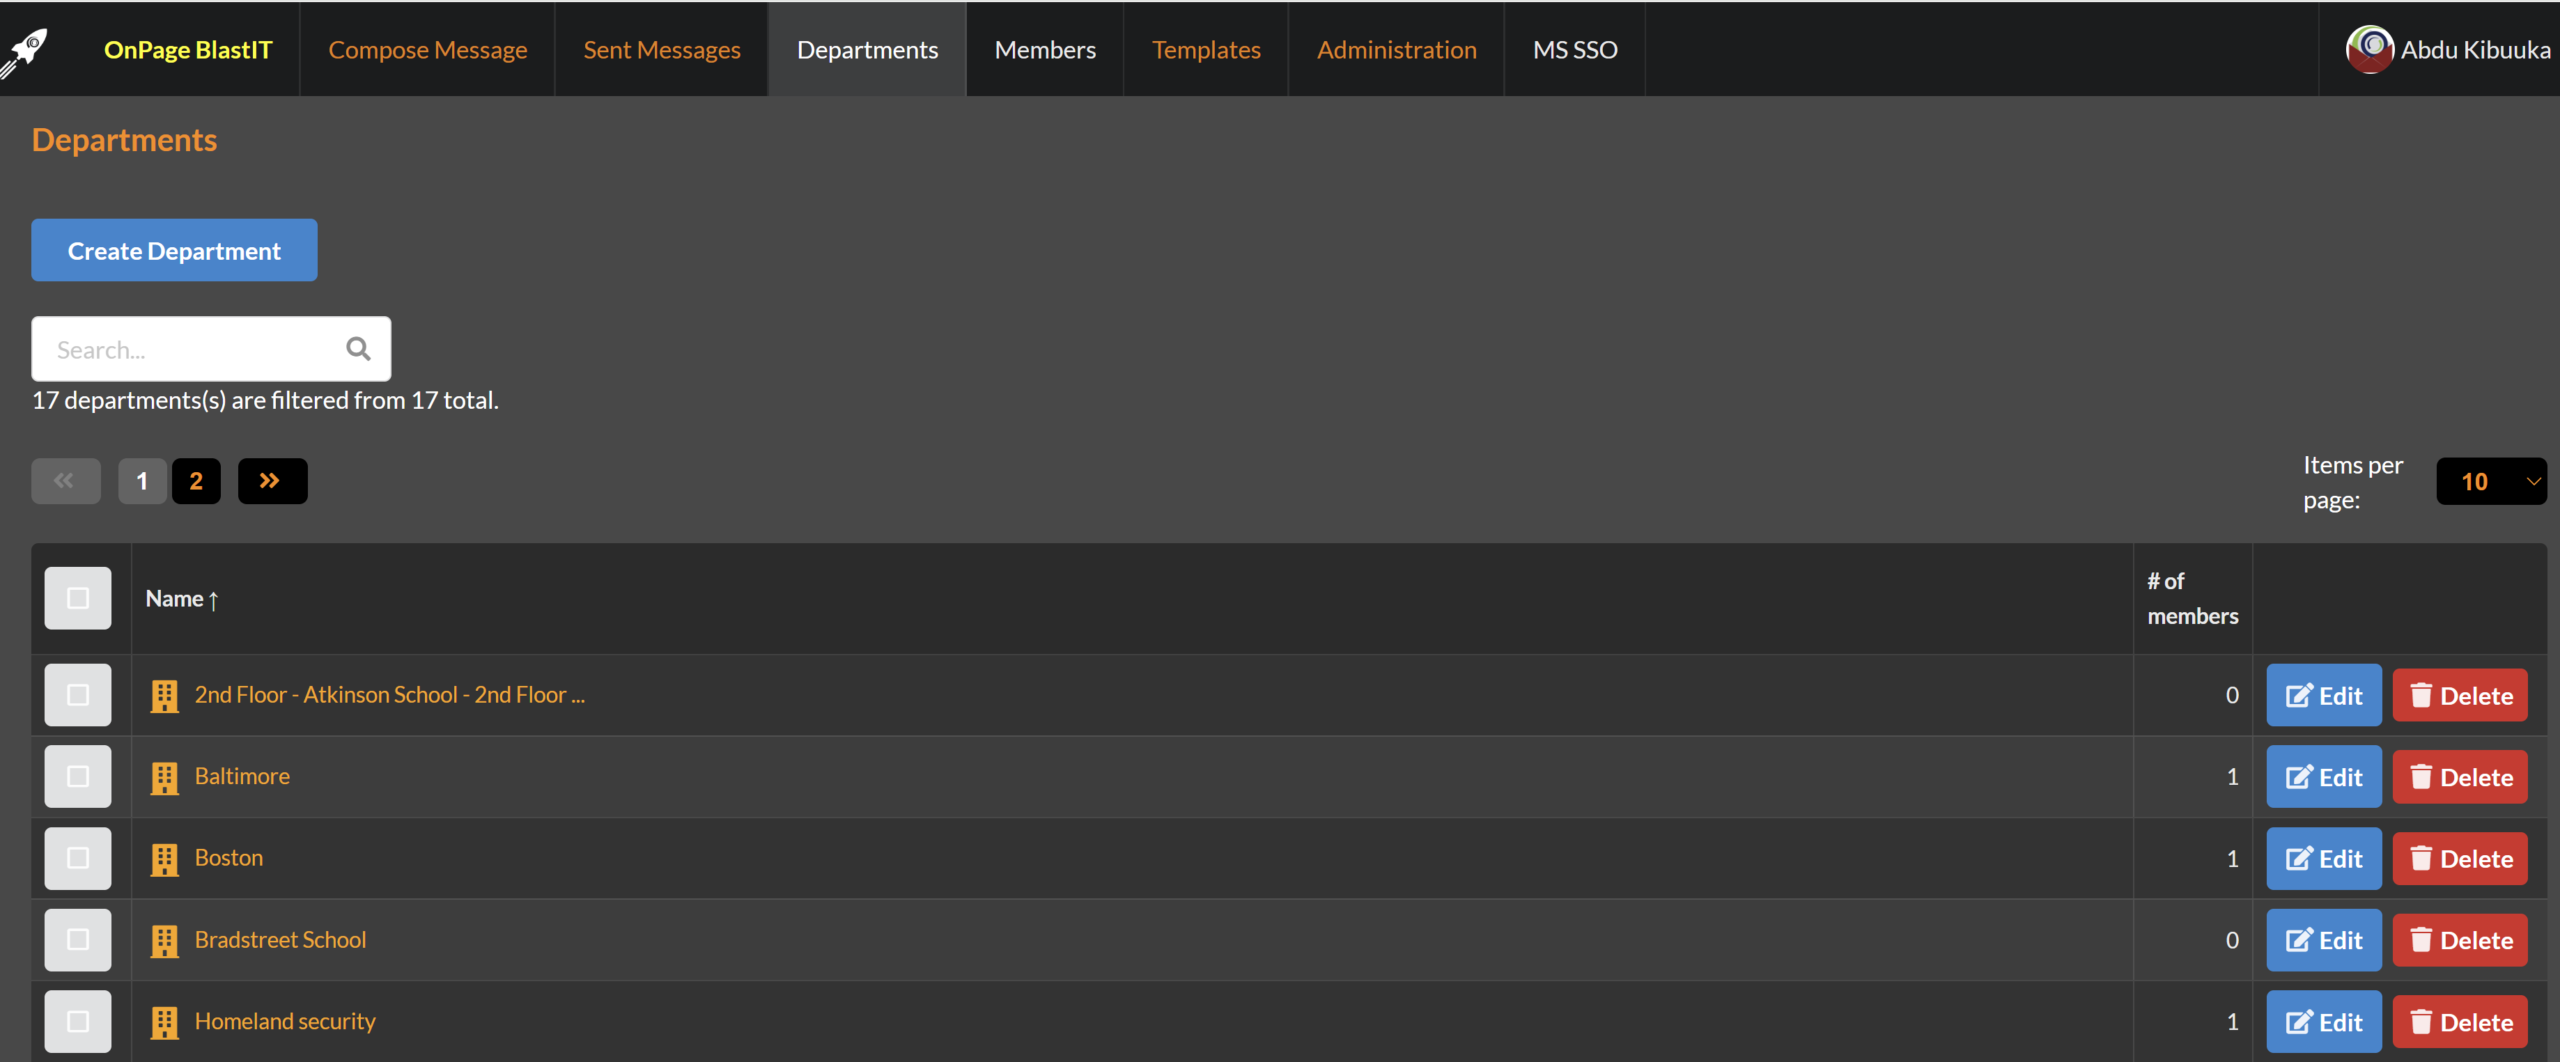Viewport: 2560px width, 1062px height.
Task: Delete the Baltimore department
Action: coord(2460,777)
